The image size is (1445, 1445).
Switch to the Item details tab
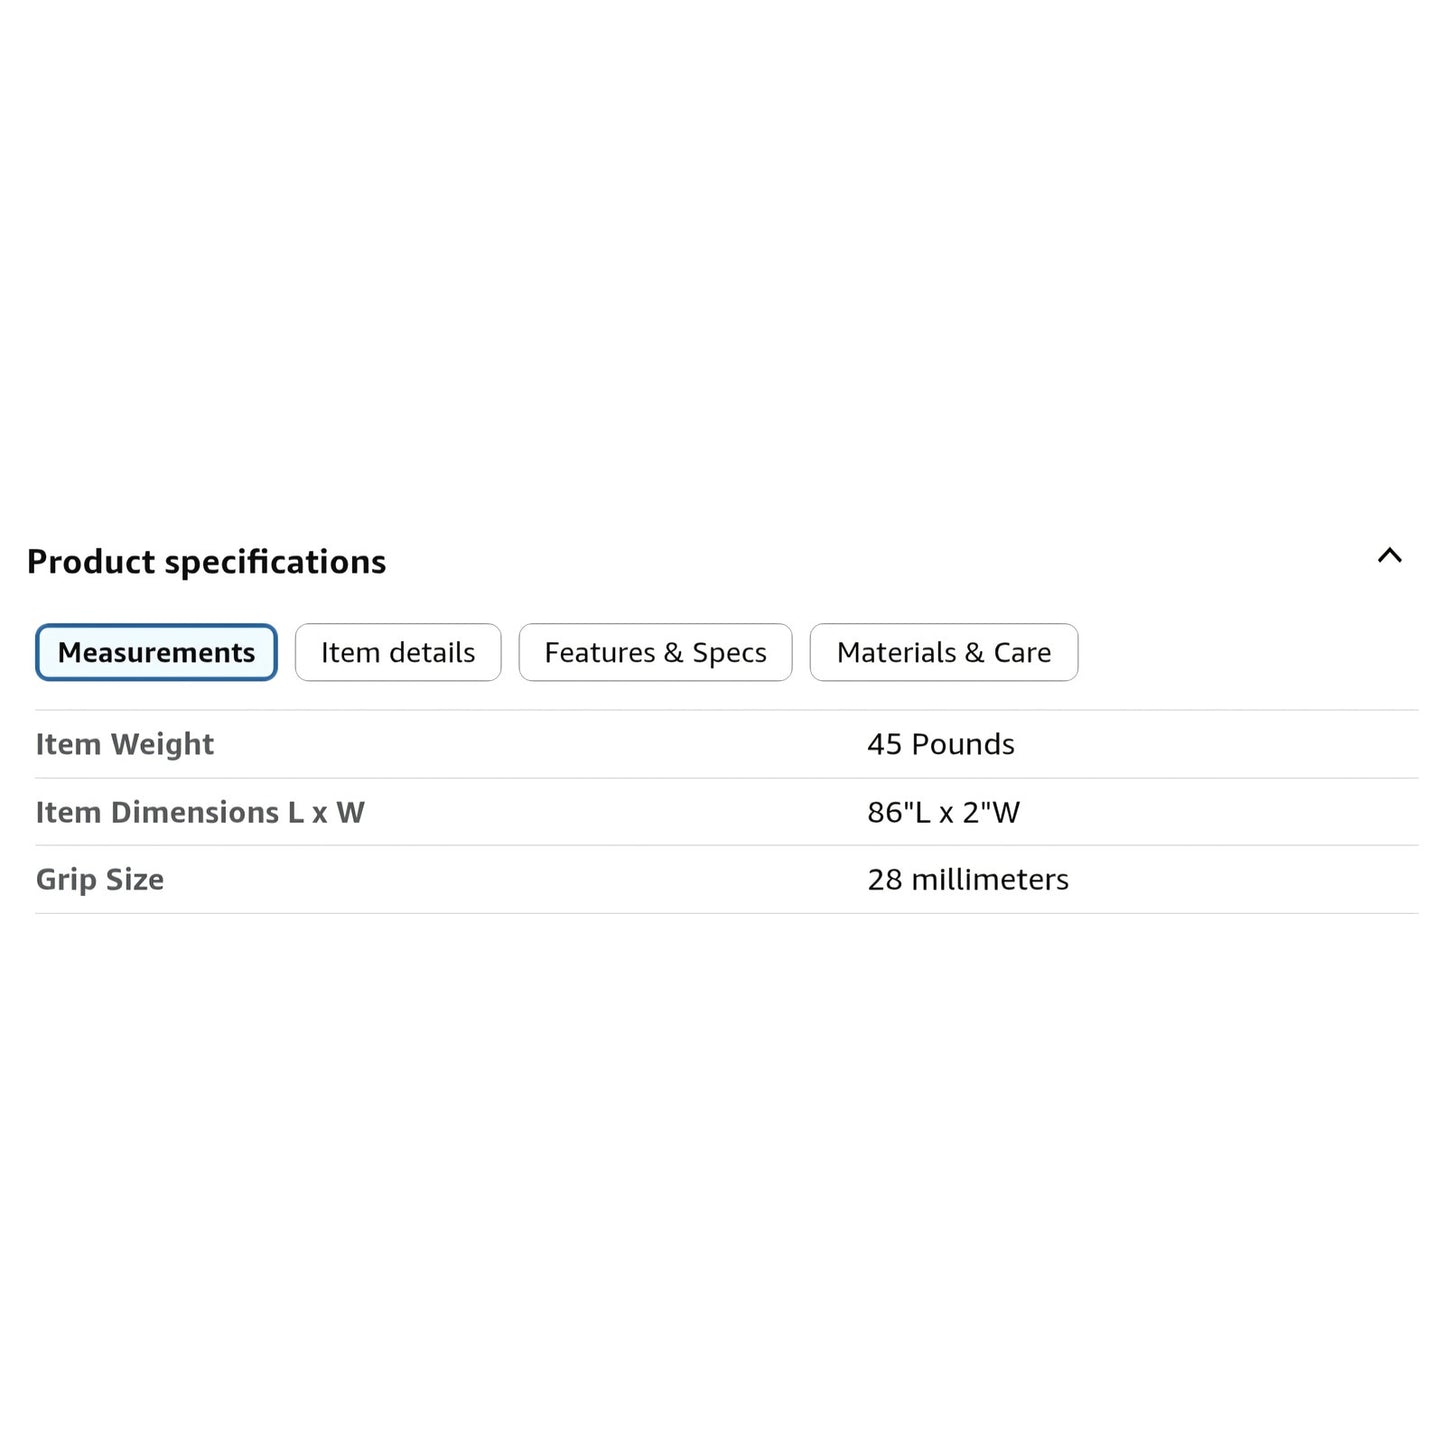(398, 652)
